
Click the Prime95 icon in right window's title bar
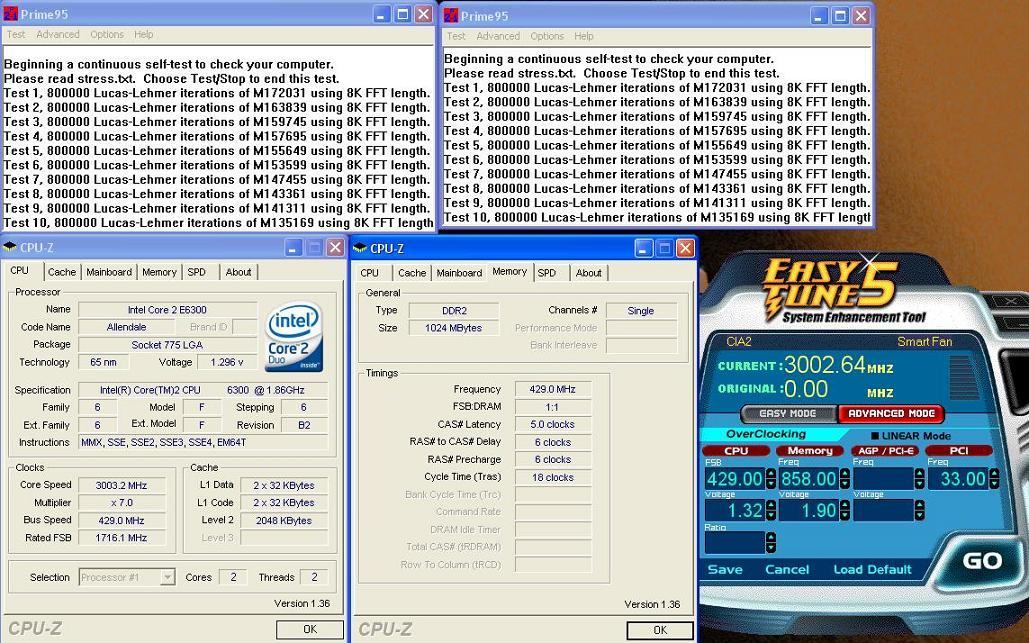[451, 16]
